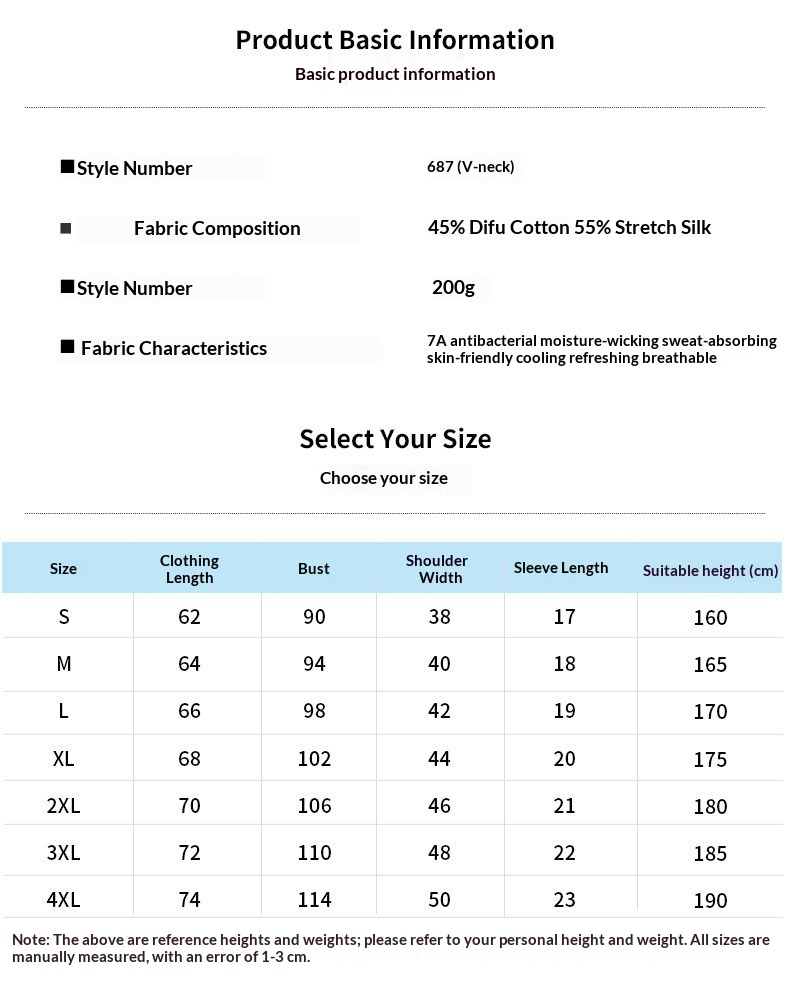This screenshot has width=790, height=983.
Task: Click the suitable height value 190
Action: coord(710,901)
